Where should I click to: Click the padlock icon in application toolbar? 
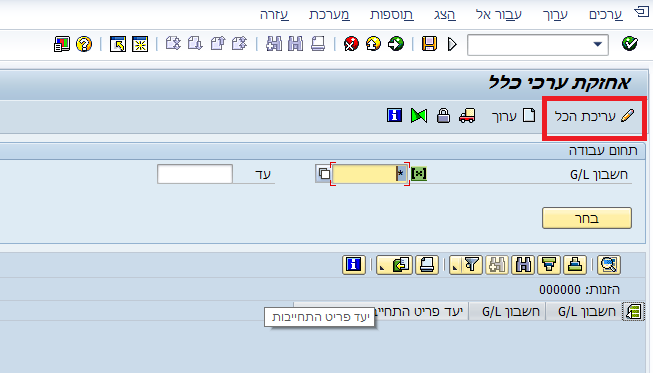pos(444,115)
